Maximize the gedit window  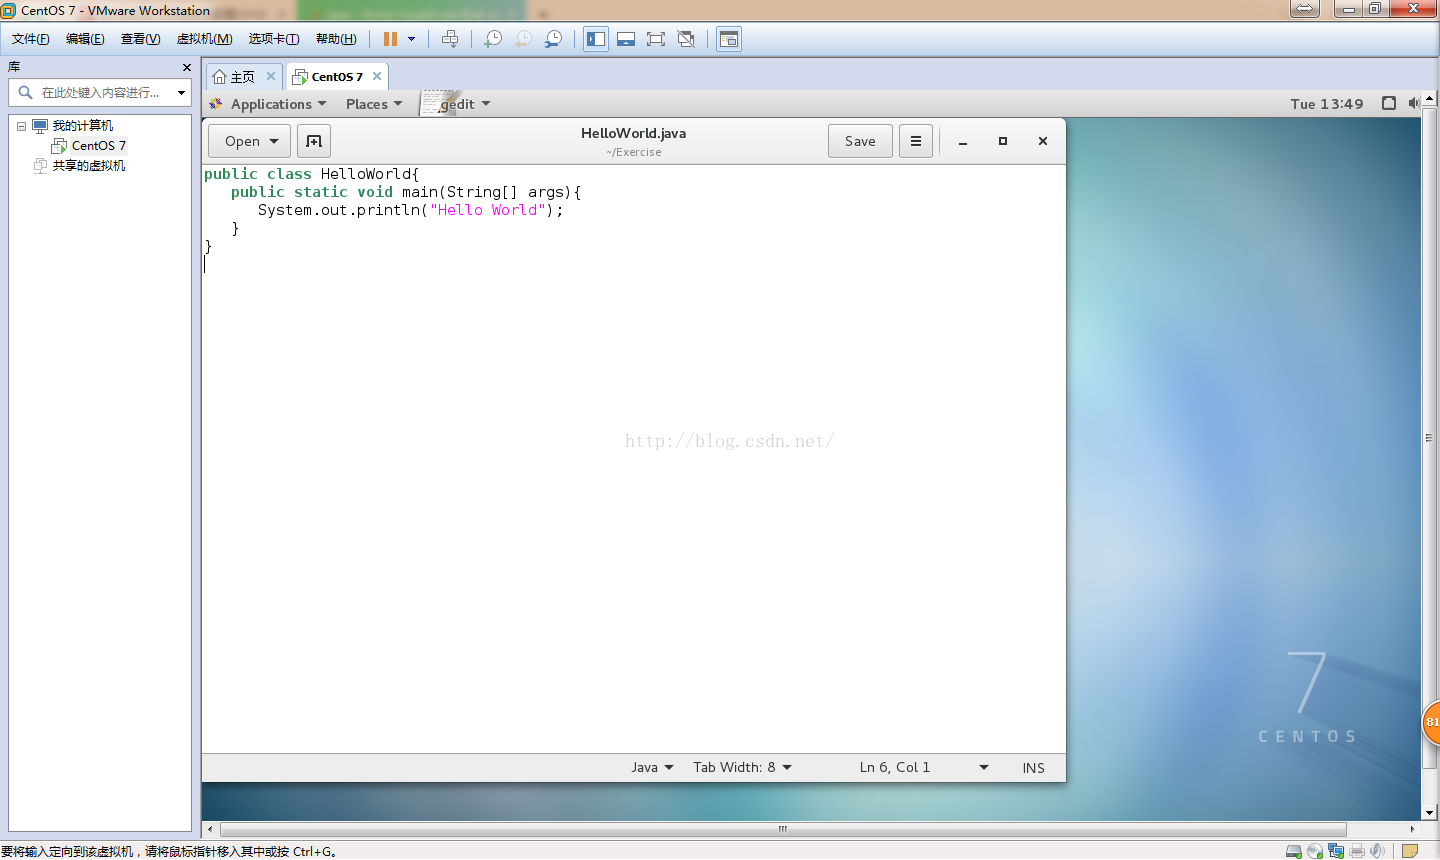[1003, 141]
